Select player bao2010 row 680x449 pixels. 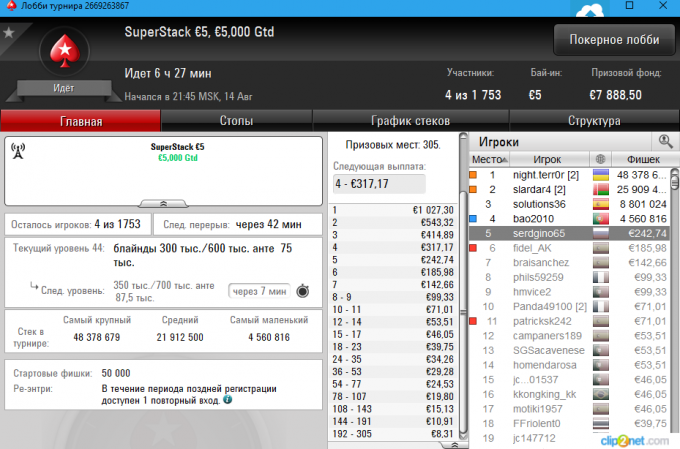coord(569,219)
